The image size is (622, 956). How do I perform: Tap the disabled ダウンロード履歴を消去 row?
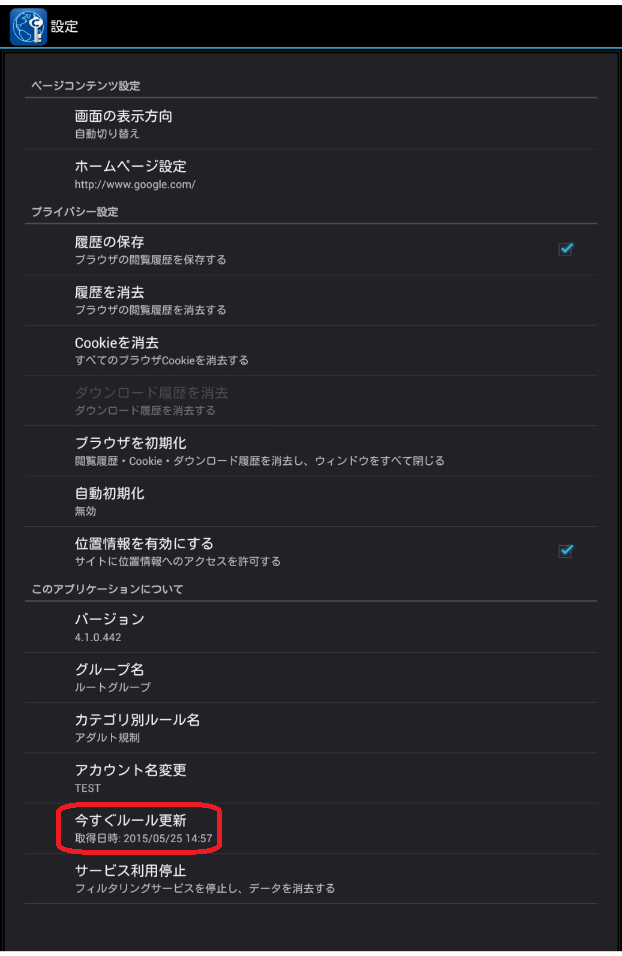pos(311,401)
